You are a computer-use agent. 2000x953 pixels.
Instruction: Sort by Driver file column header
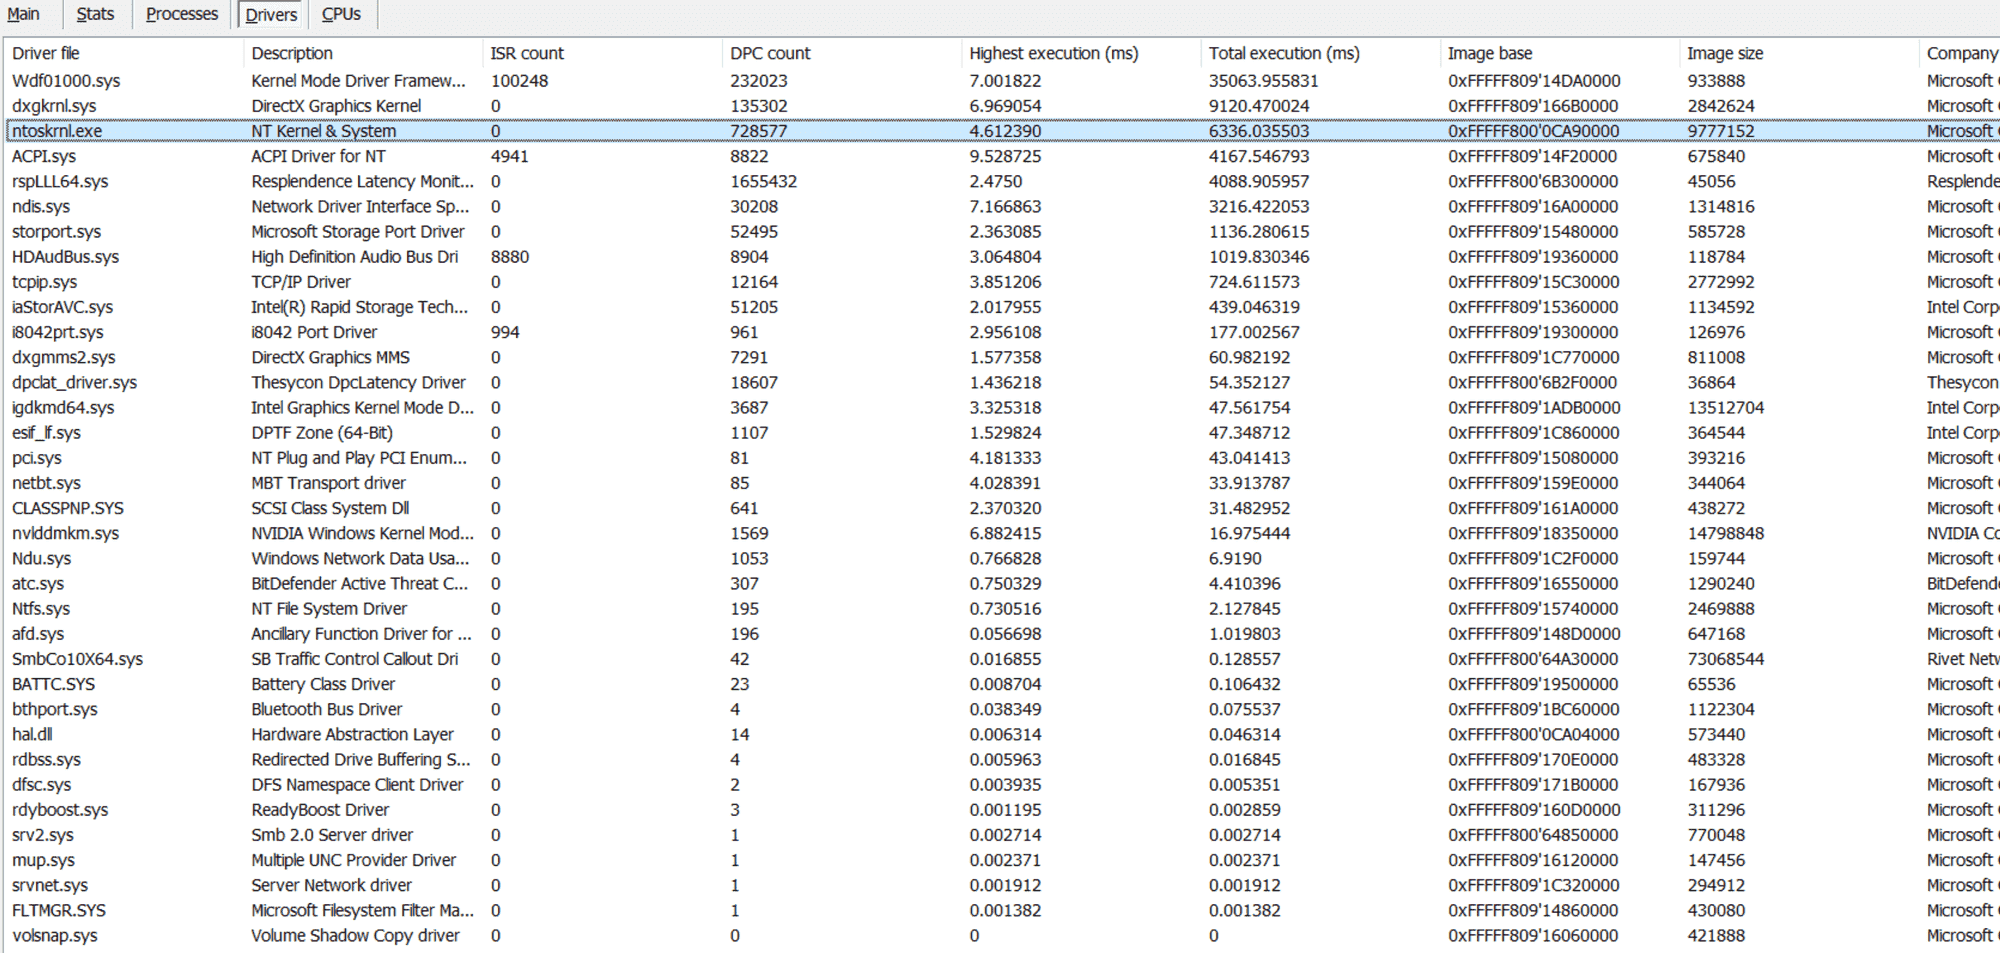click(124, 53)
